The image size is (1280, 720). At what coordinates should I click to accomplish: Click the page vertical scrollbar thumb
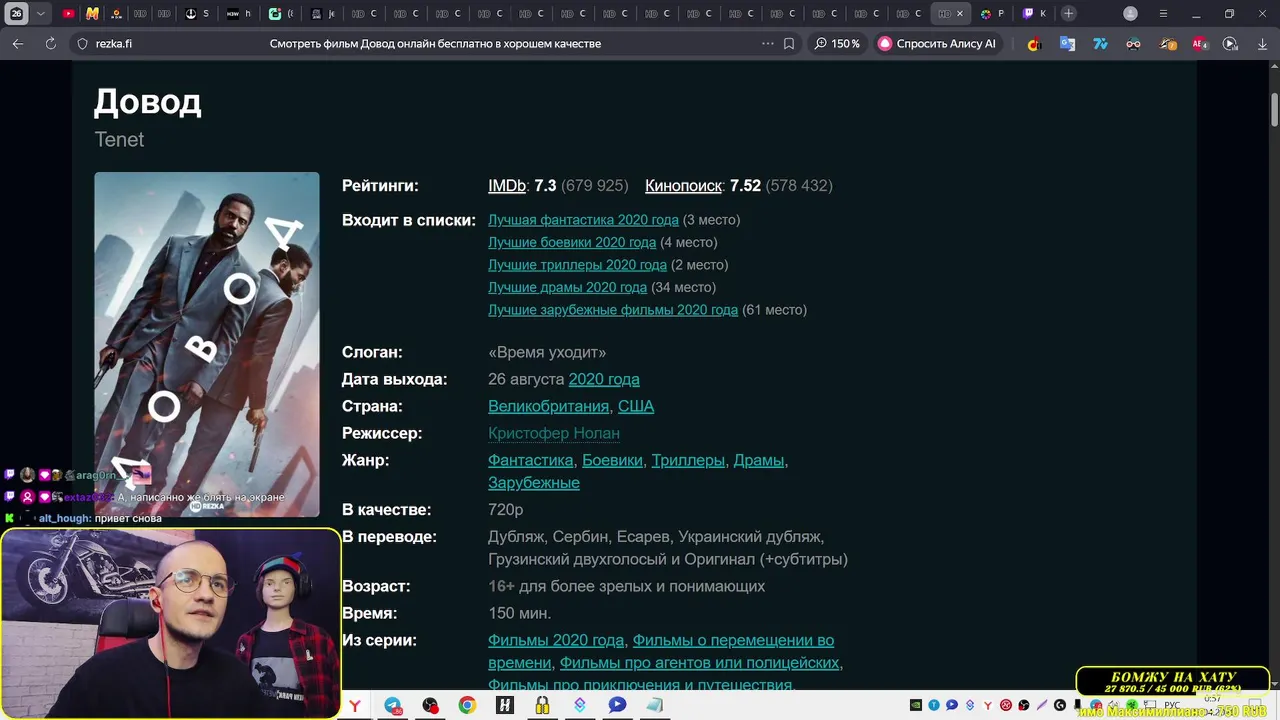tap(1275, 109)
